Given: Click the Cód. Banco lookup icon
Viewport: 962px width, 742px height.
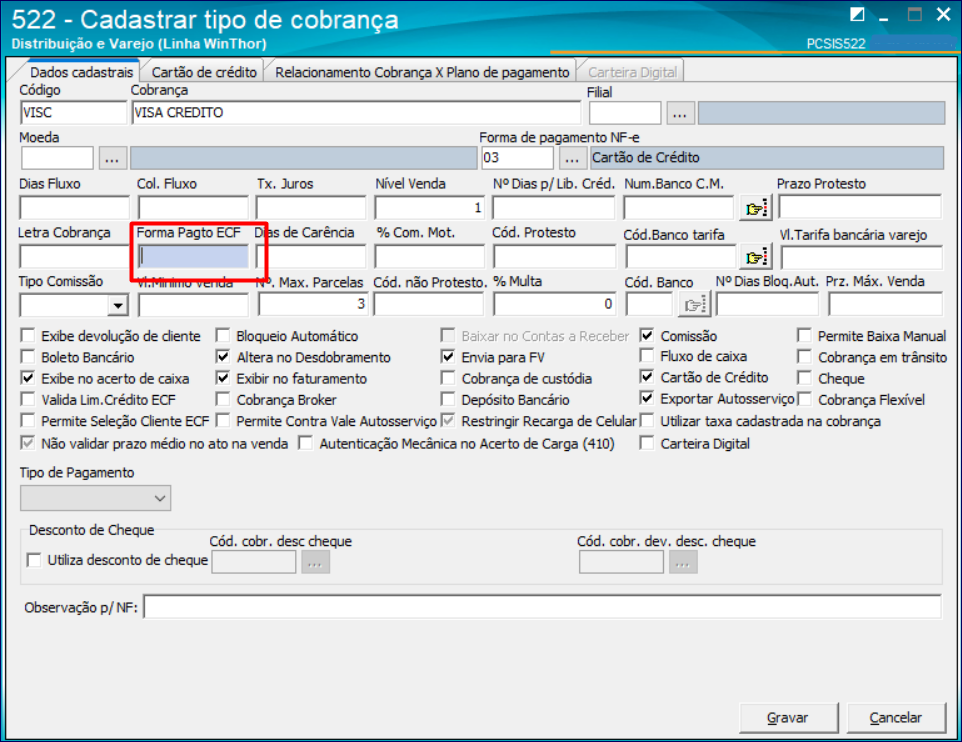Looking at the screenshot, I should point(694,304).
